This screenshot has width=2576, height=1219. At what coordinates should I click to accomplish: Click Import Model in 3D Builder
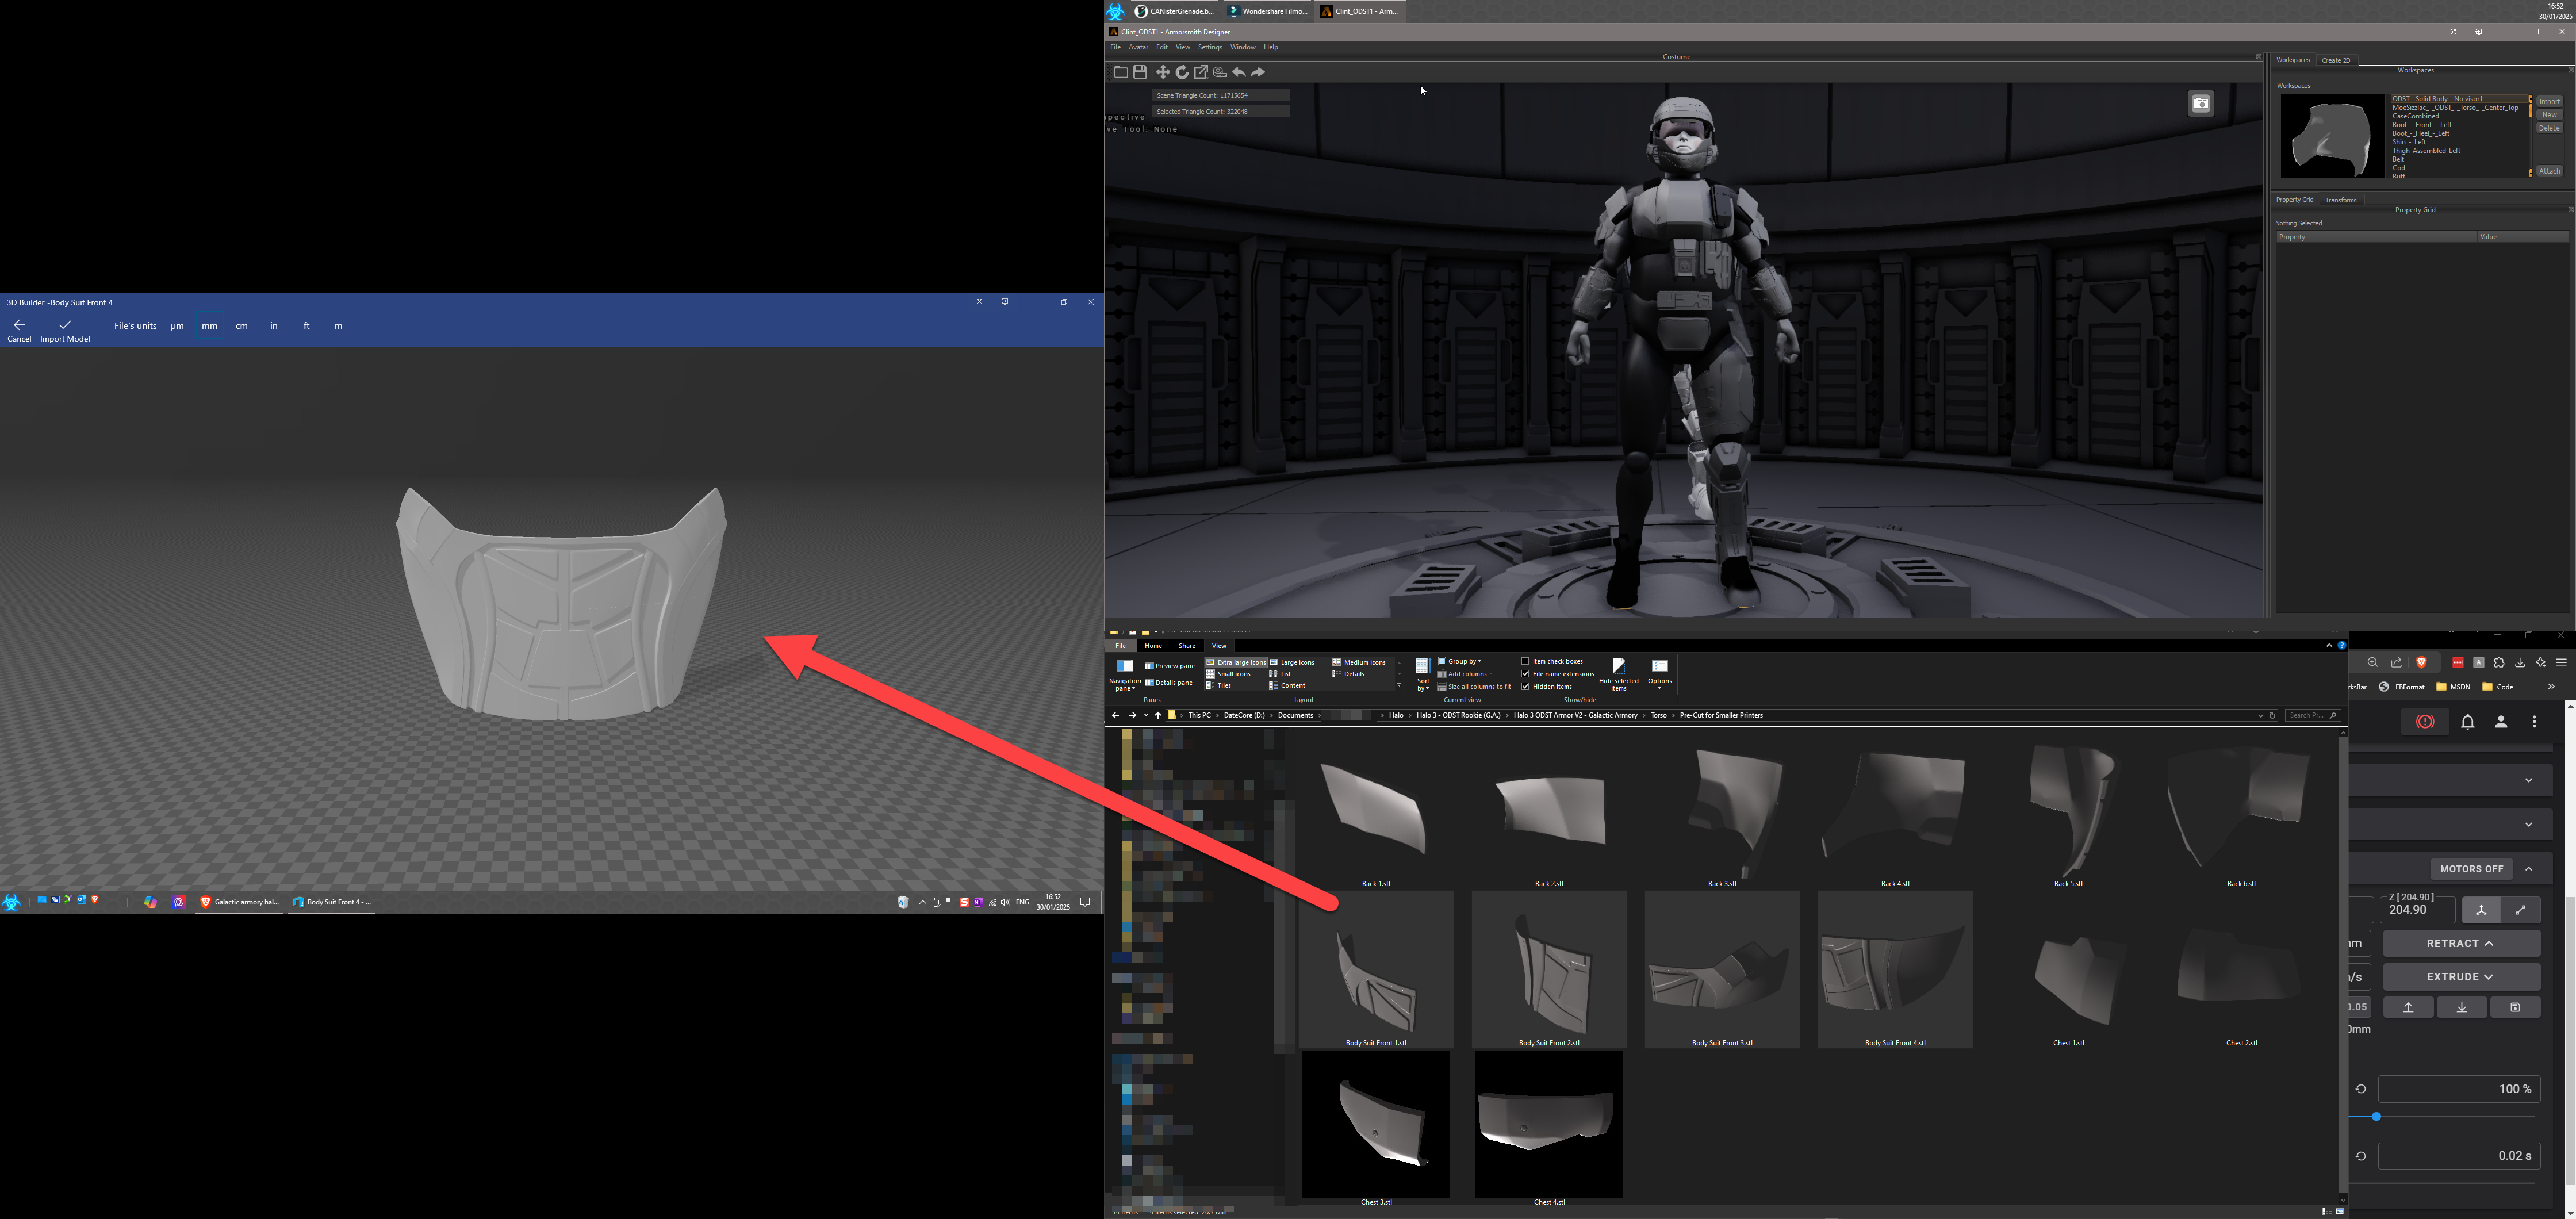coord(65,330)
